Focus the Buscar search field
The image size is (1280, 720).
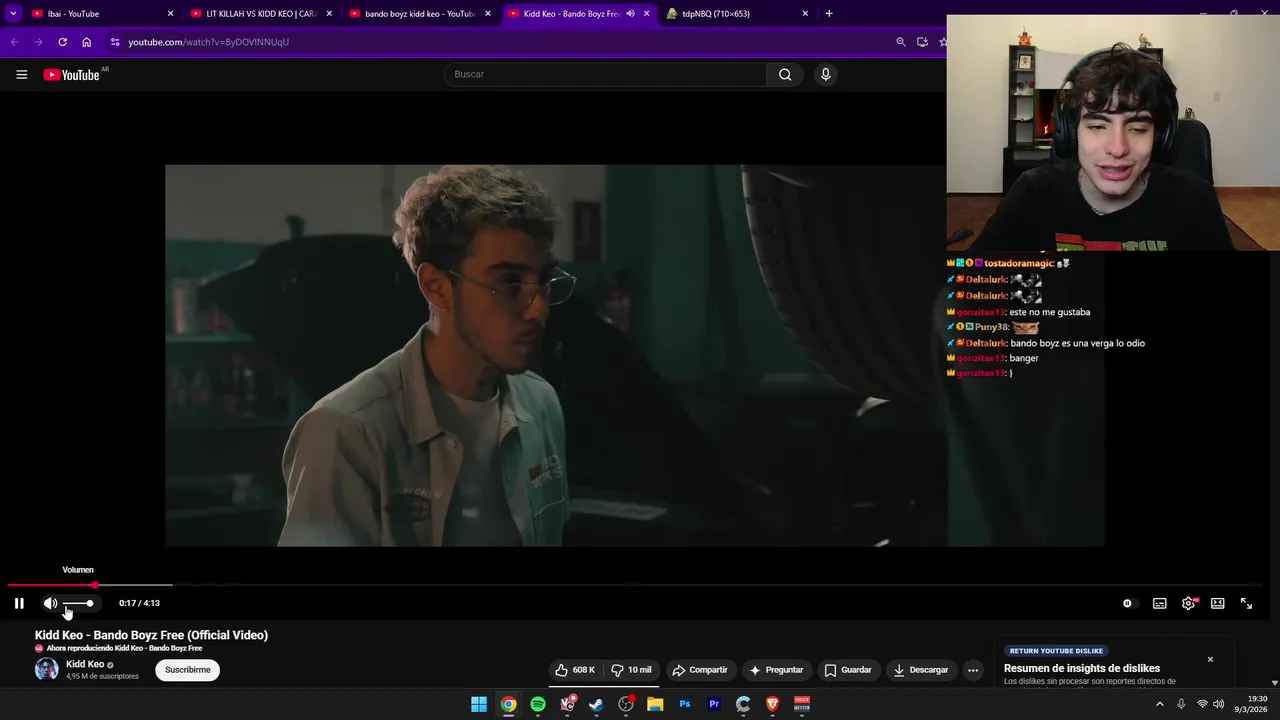[x=605, y=74]
